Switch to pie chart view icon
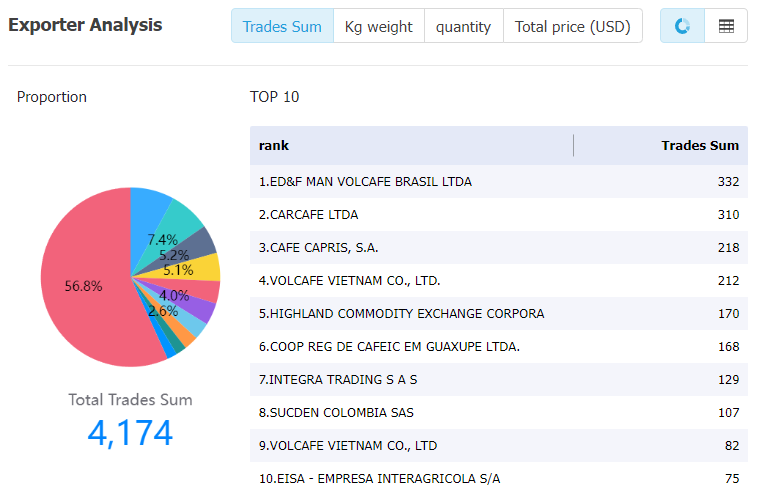 click(x=682, y=26)
